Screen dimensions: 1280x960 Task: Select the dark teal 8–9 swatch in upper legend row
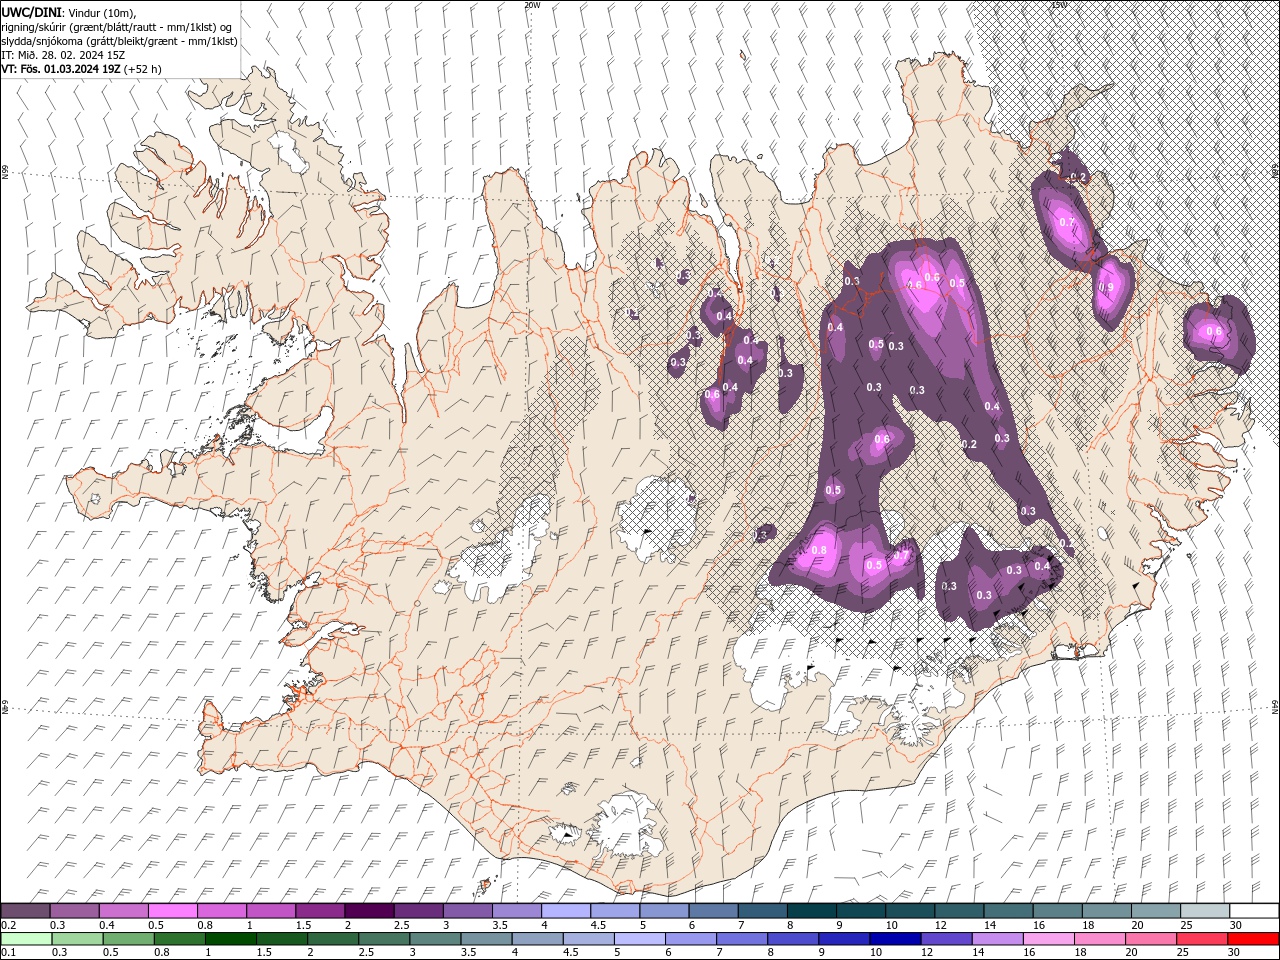811,911
